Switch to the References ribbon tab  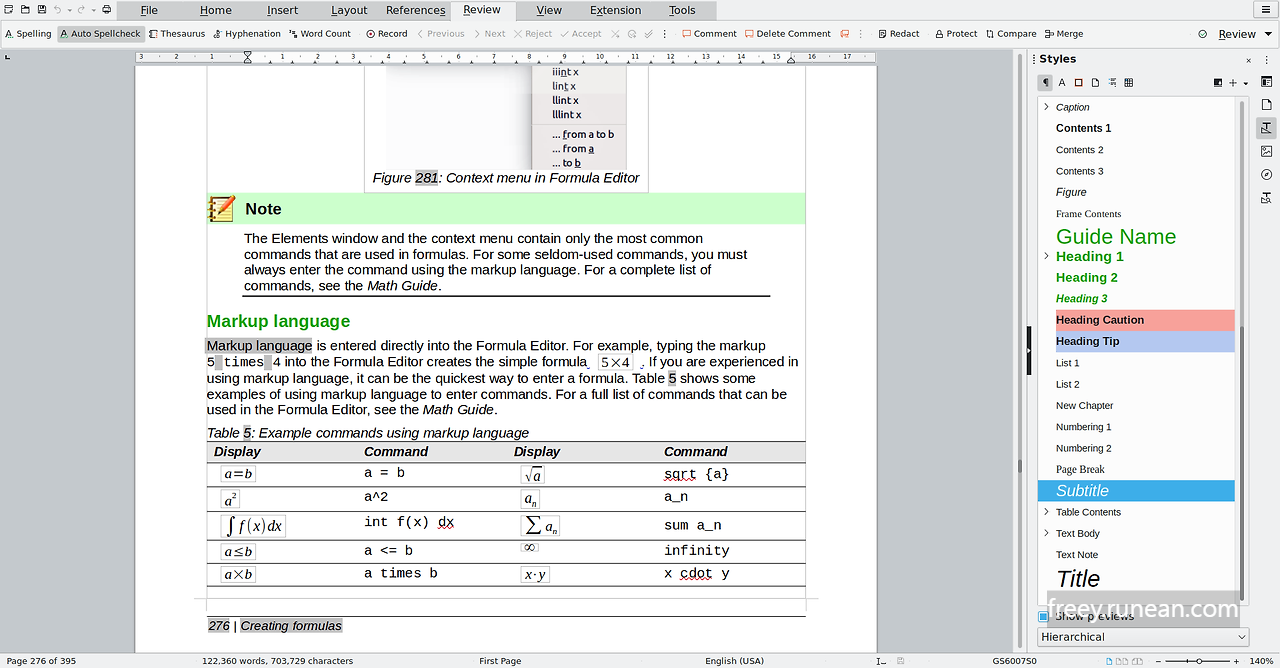point(414,10)
